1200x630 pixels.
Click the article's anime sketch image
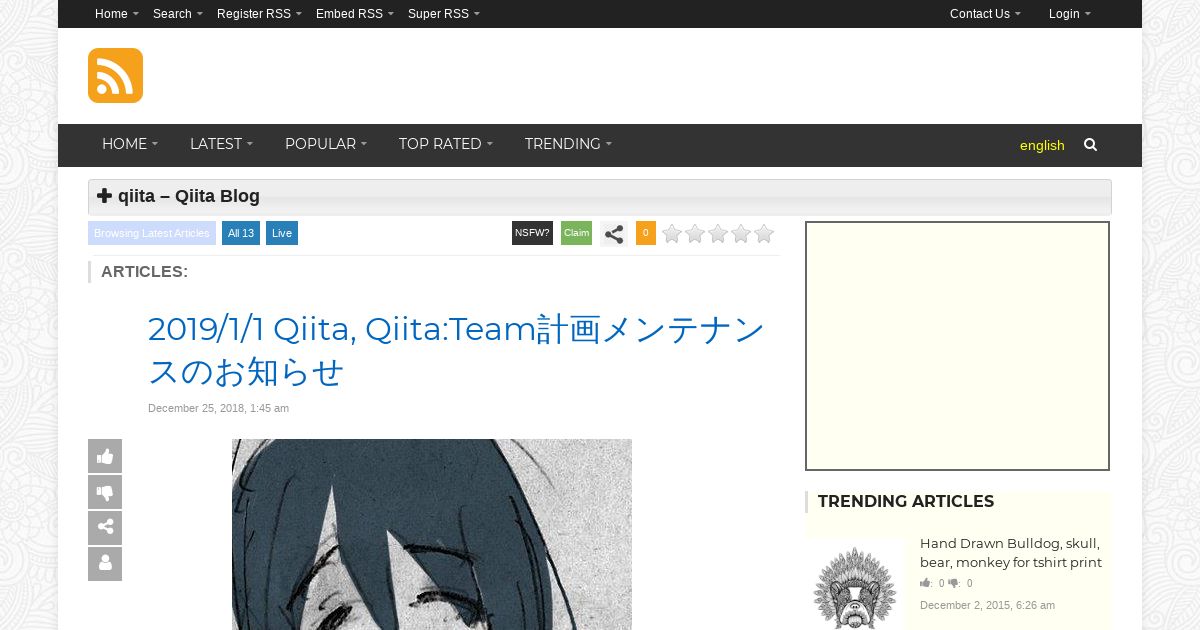[432, 534]
